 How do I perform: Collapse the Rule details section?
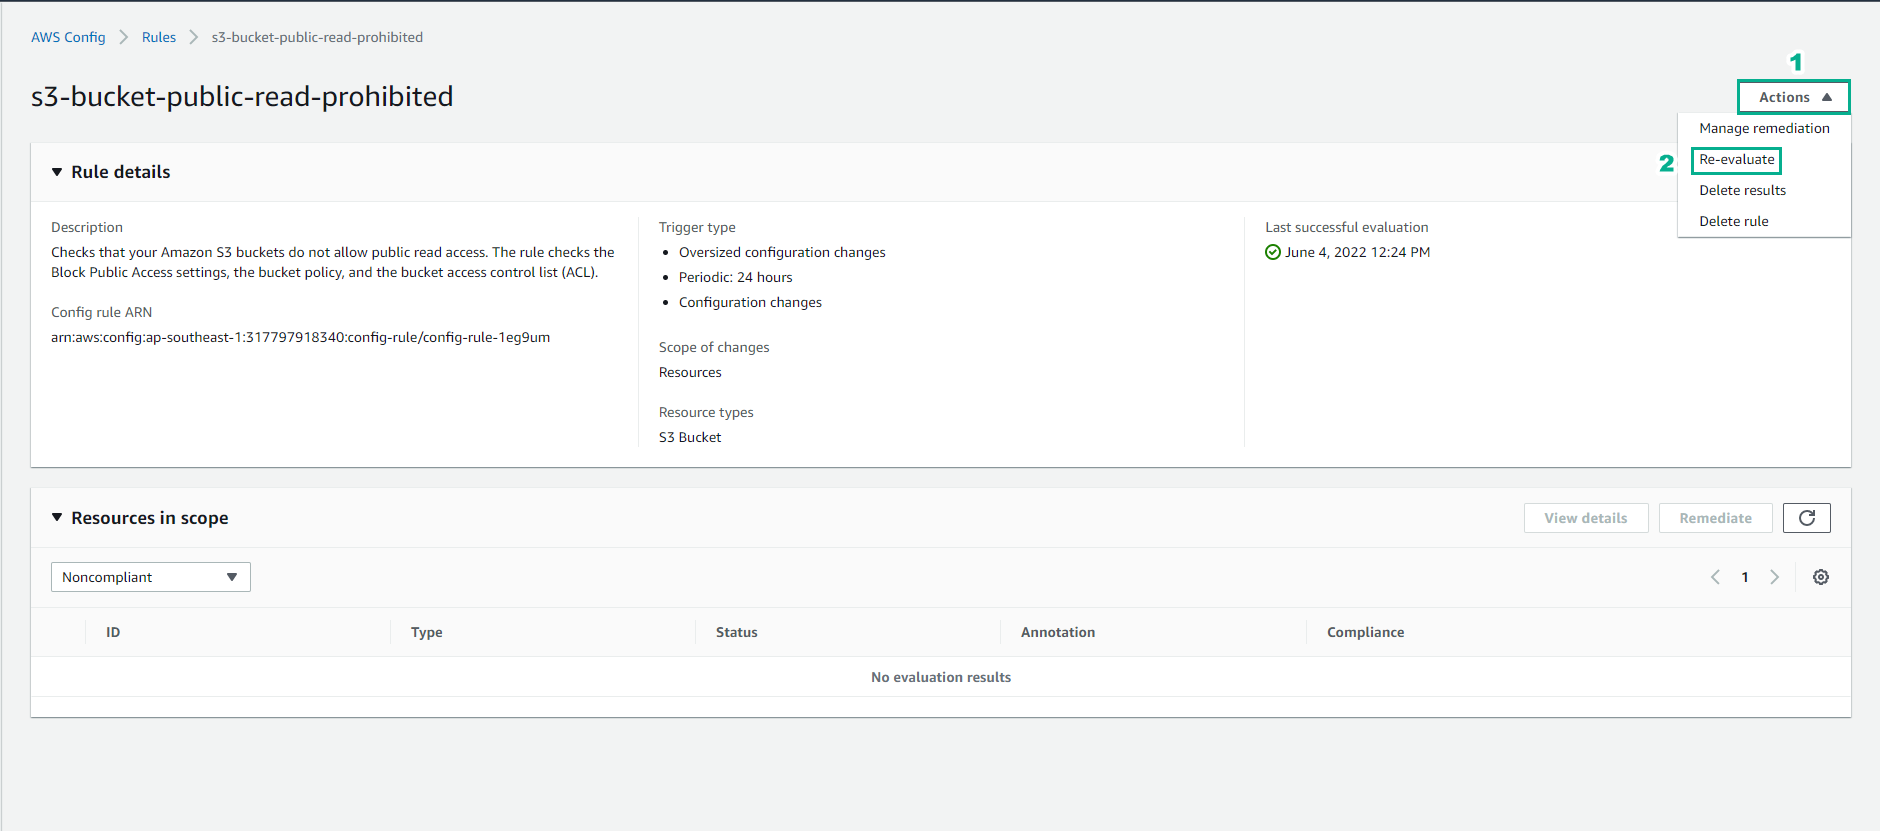[x=57, y=172]
